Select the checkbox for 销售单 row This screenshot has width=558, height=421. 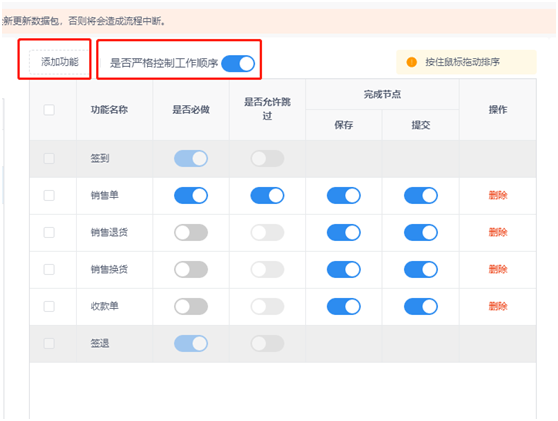click(49, 195)
